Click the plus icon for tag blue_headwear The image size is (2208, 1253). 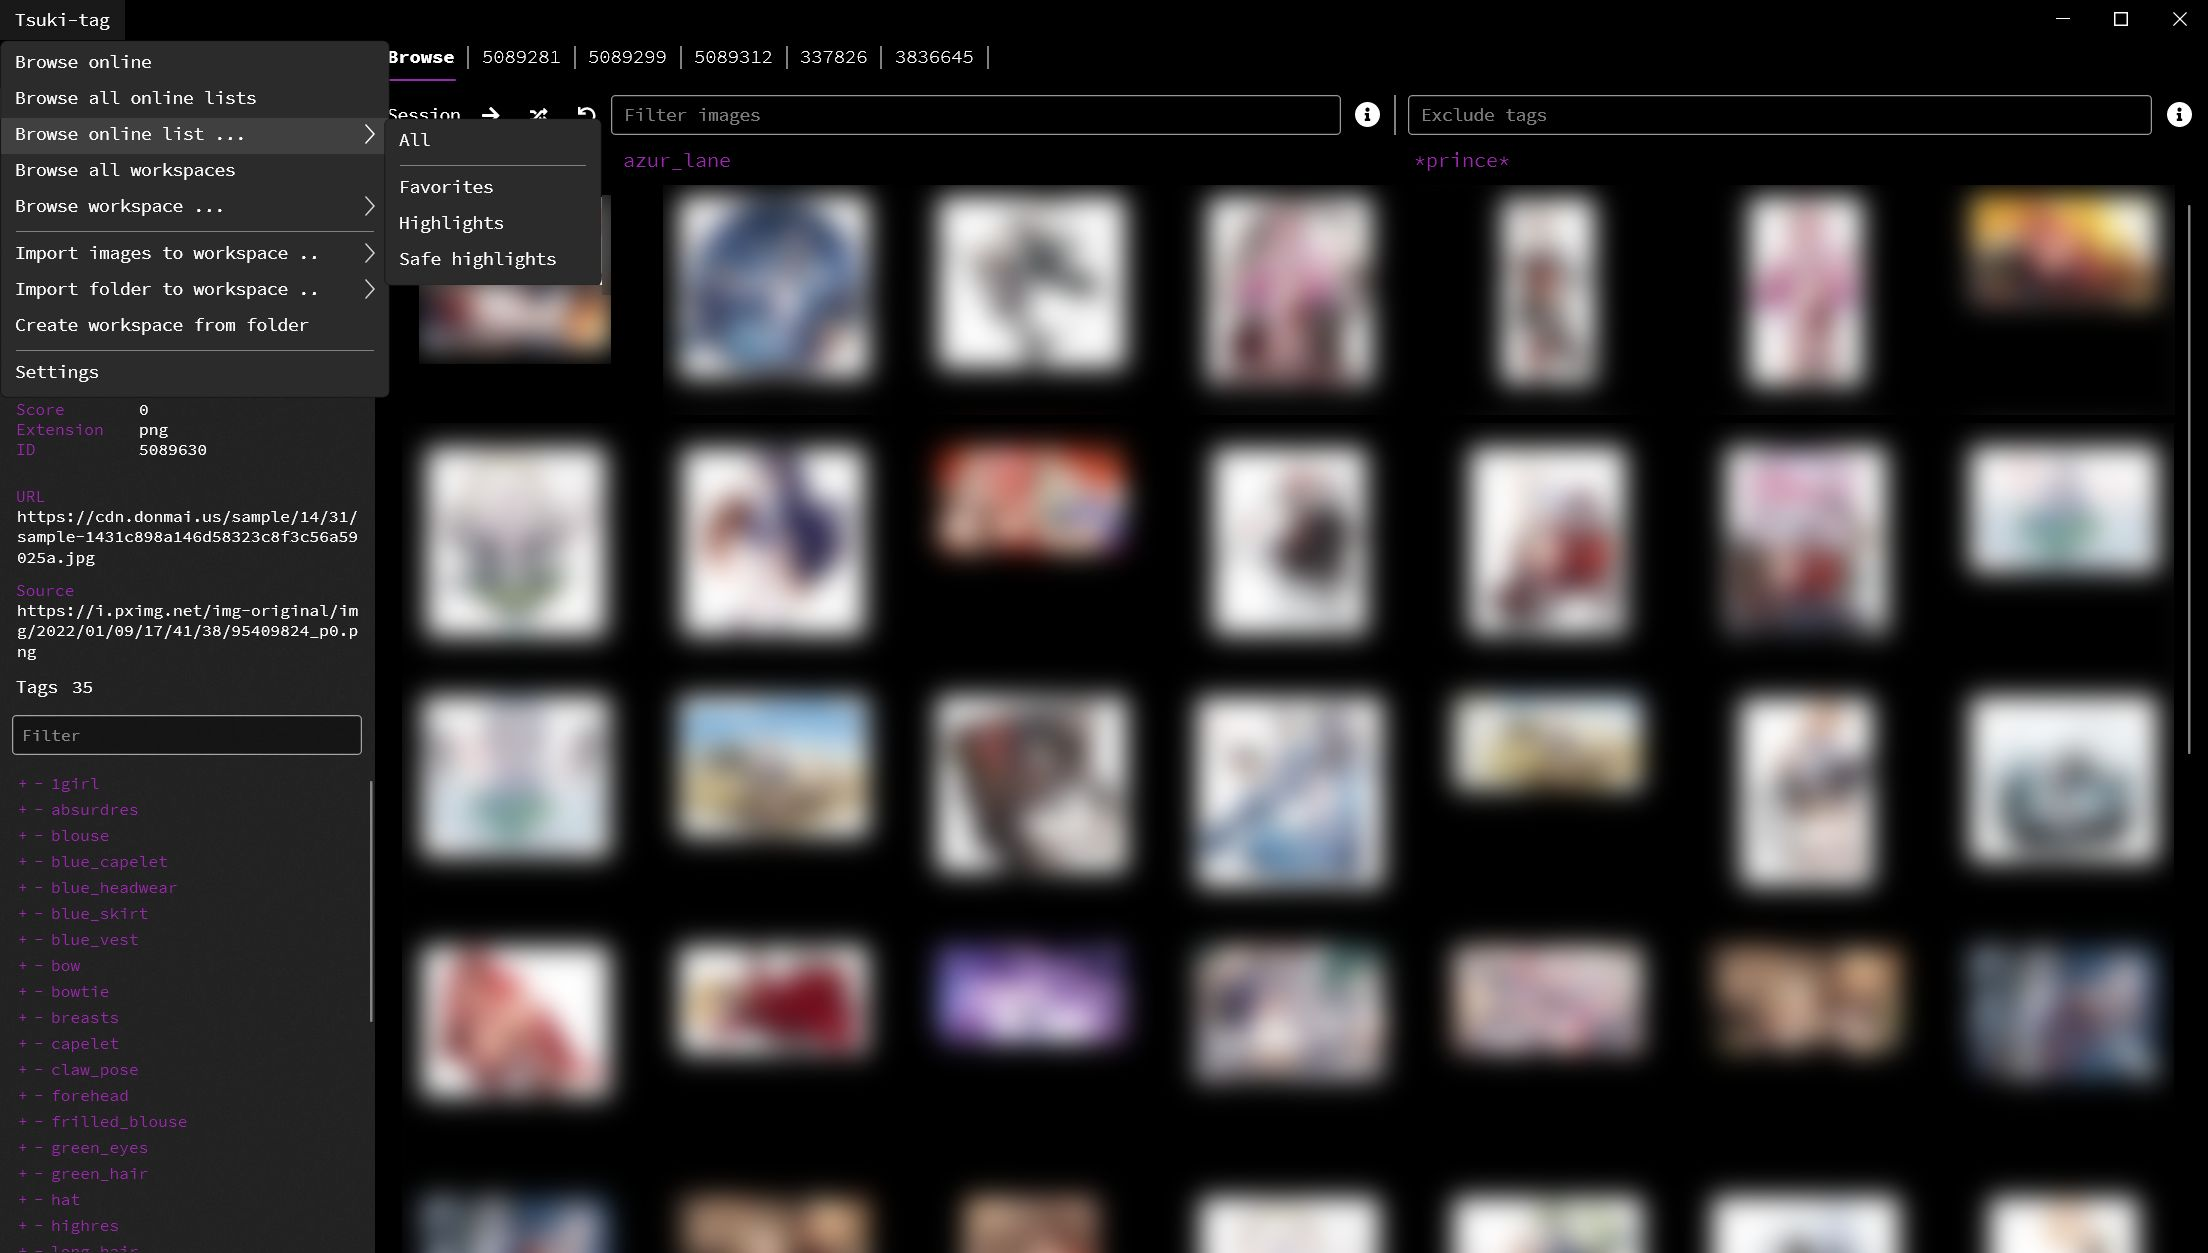click(x=22, y=888)
